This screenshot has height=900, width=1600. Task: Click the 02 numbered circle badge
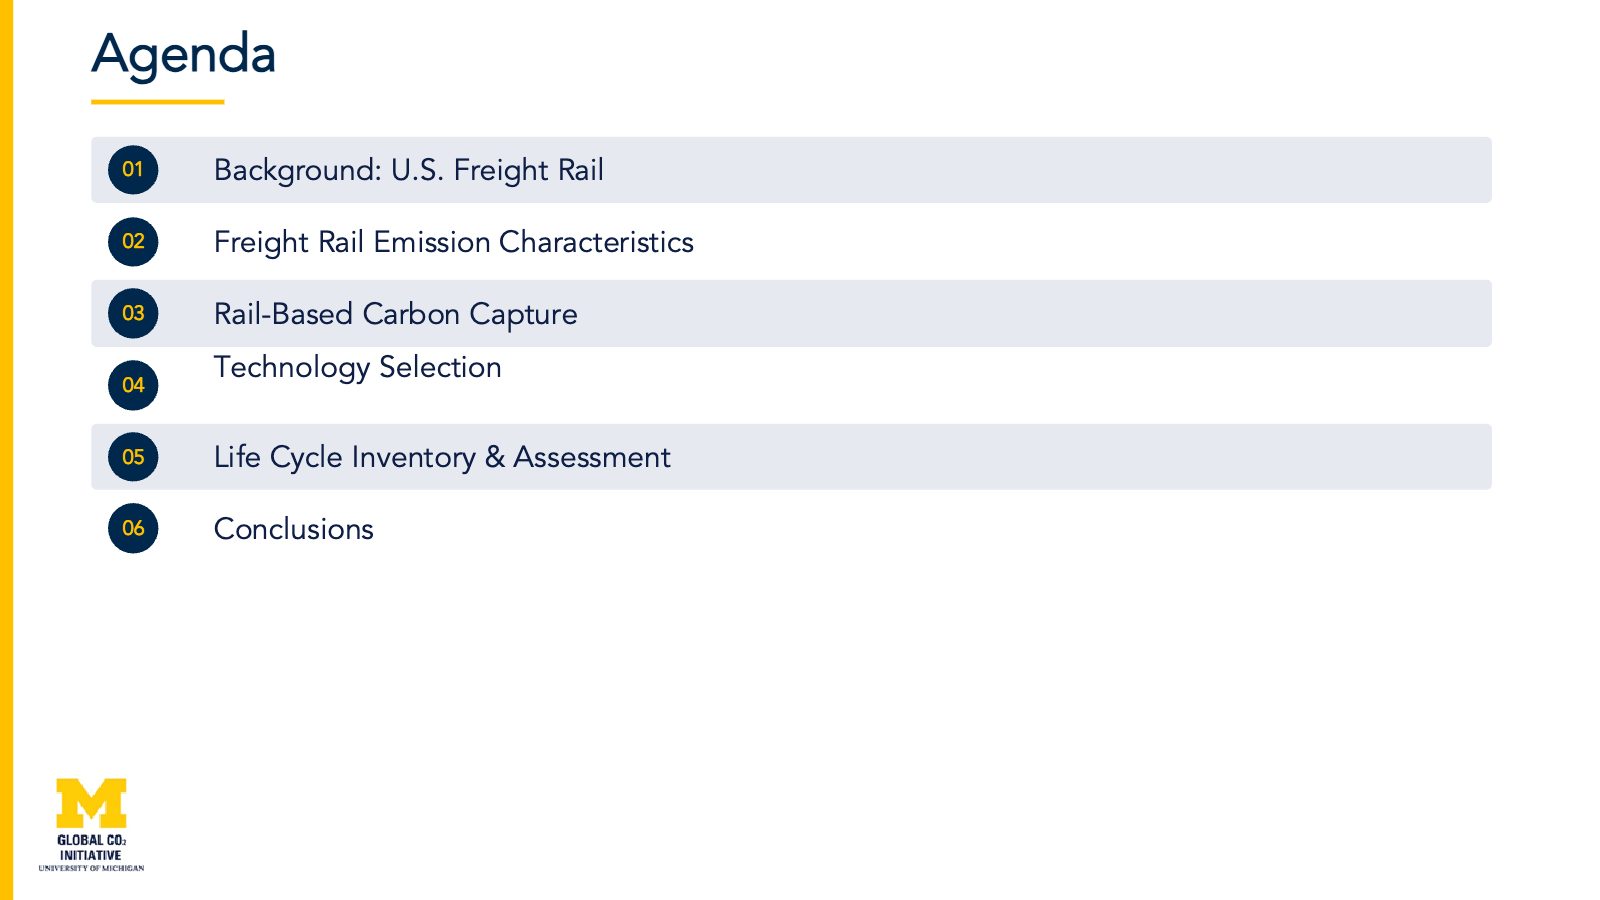coord(133,242)
